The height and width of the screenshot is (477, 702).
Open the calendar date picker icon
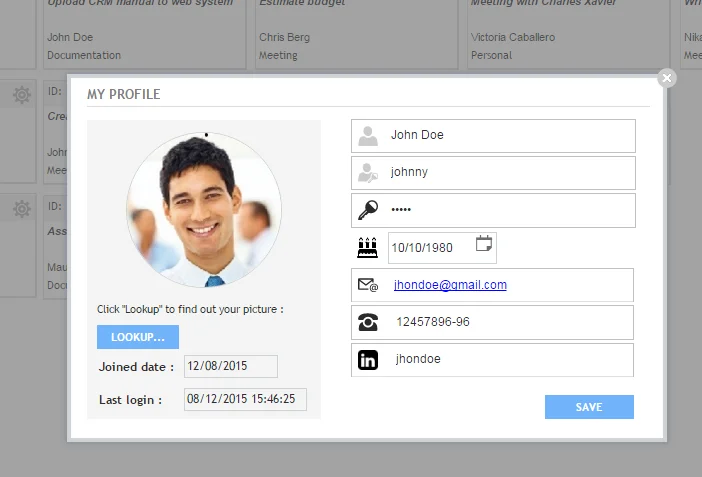[484, 244]
